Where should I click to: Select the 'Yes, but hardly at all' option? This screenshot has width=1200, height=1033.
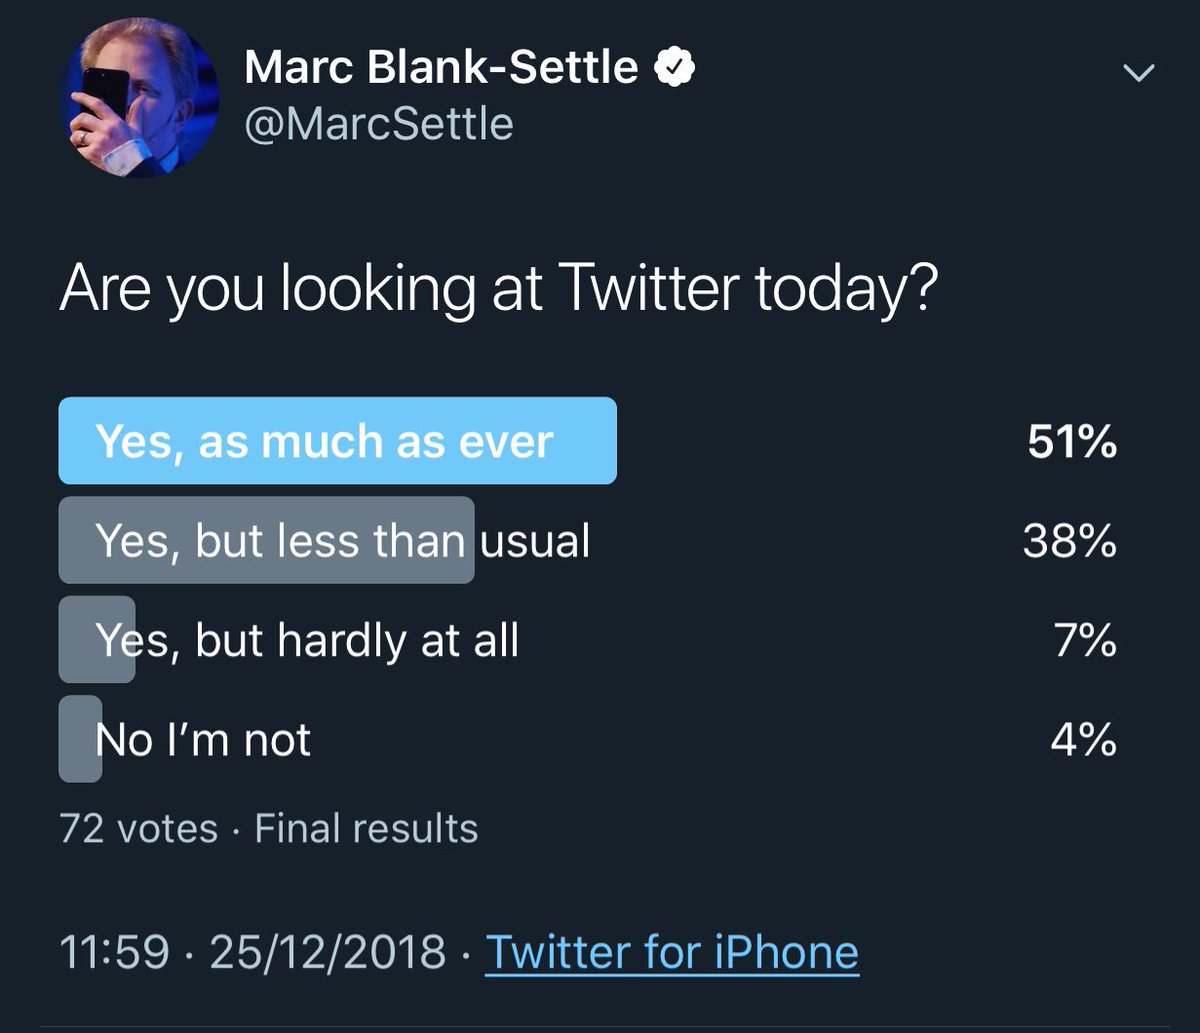click(590, 640)
